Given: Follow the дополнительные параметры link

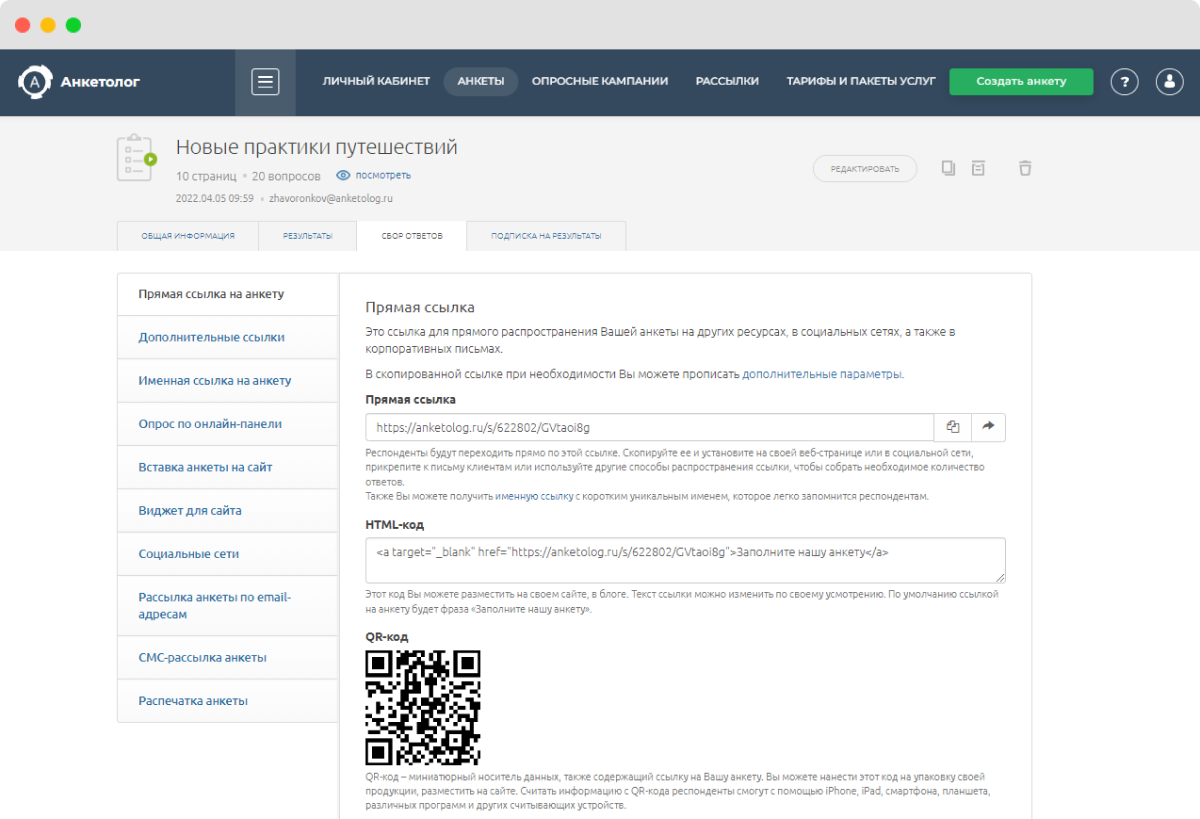Looking at the screenshot, I should 822,374.
